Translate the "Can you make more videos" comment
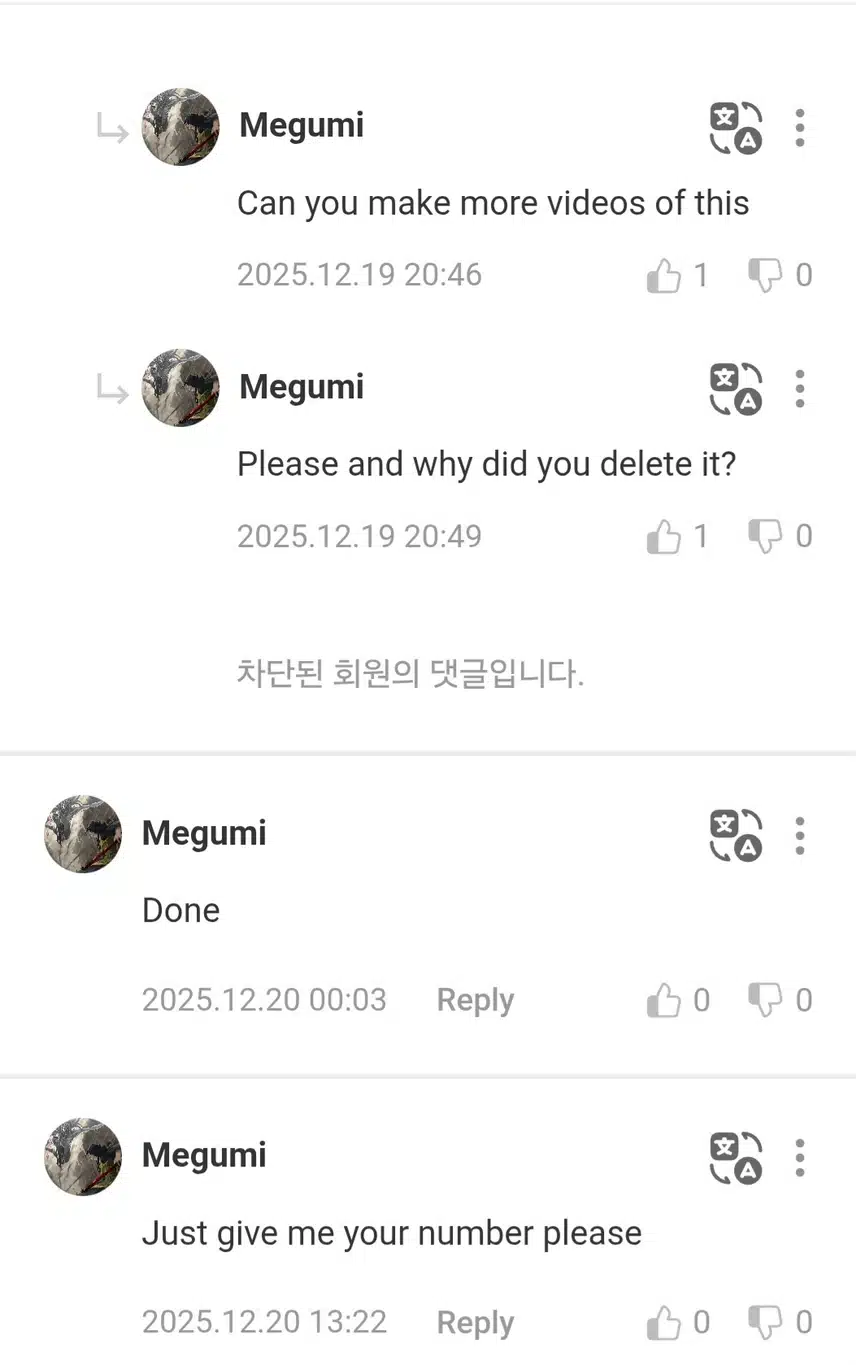856x1365 pixels. coord(736,129)
